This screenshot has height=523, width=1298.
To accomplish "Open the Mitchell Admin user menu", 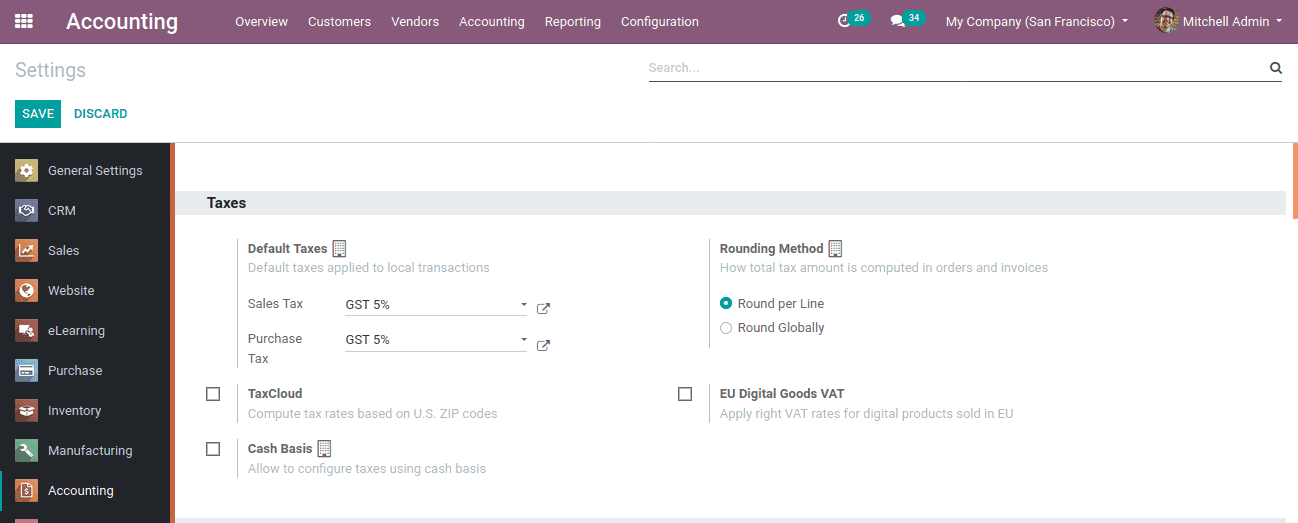I will coord(1218,21).
